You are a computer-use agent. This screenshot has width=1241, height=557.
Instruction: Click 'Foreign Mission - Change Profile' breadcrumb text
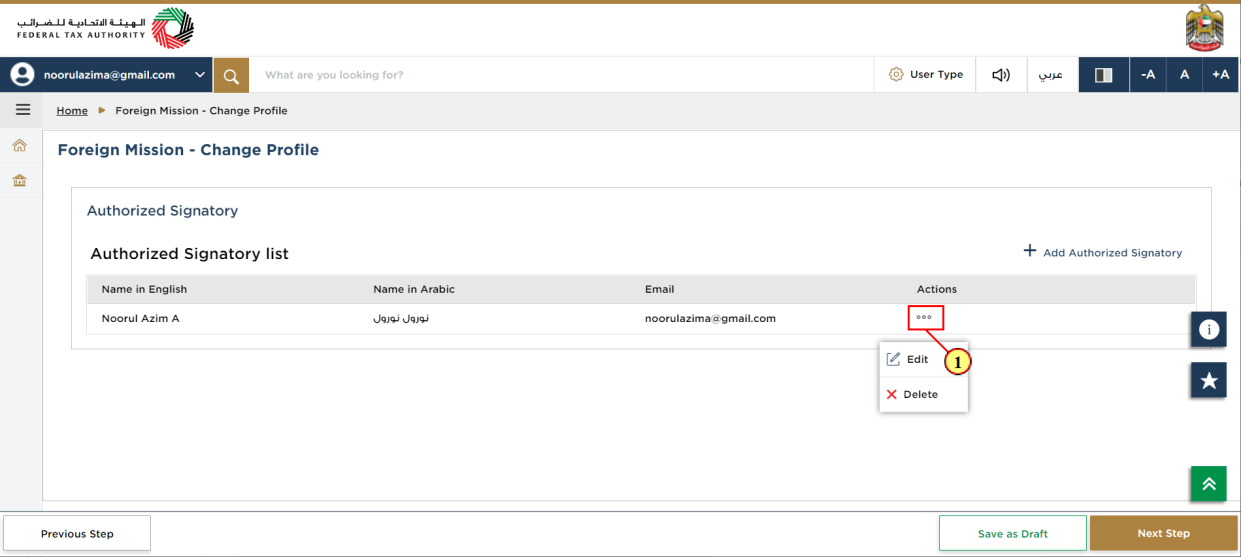[201, 111]
